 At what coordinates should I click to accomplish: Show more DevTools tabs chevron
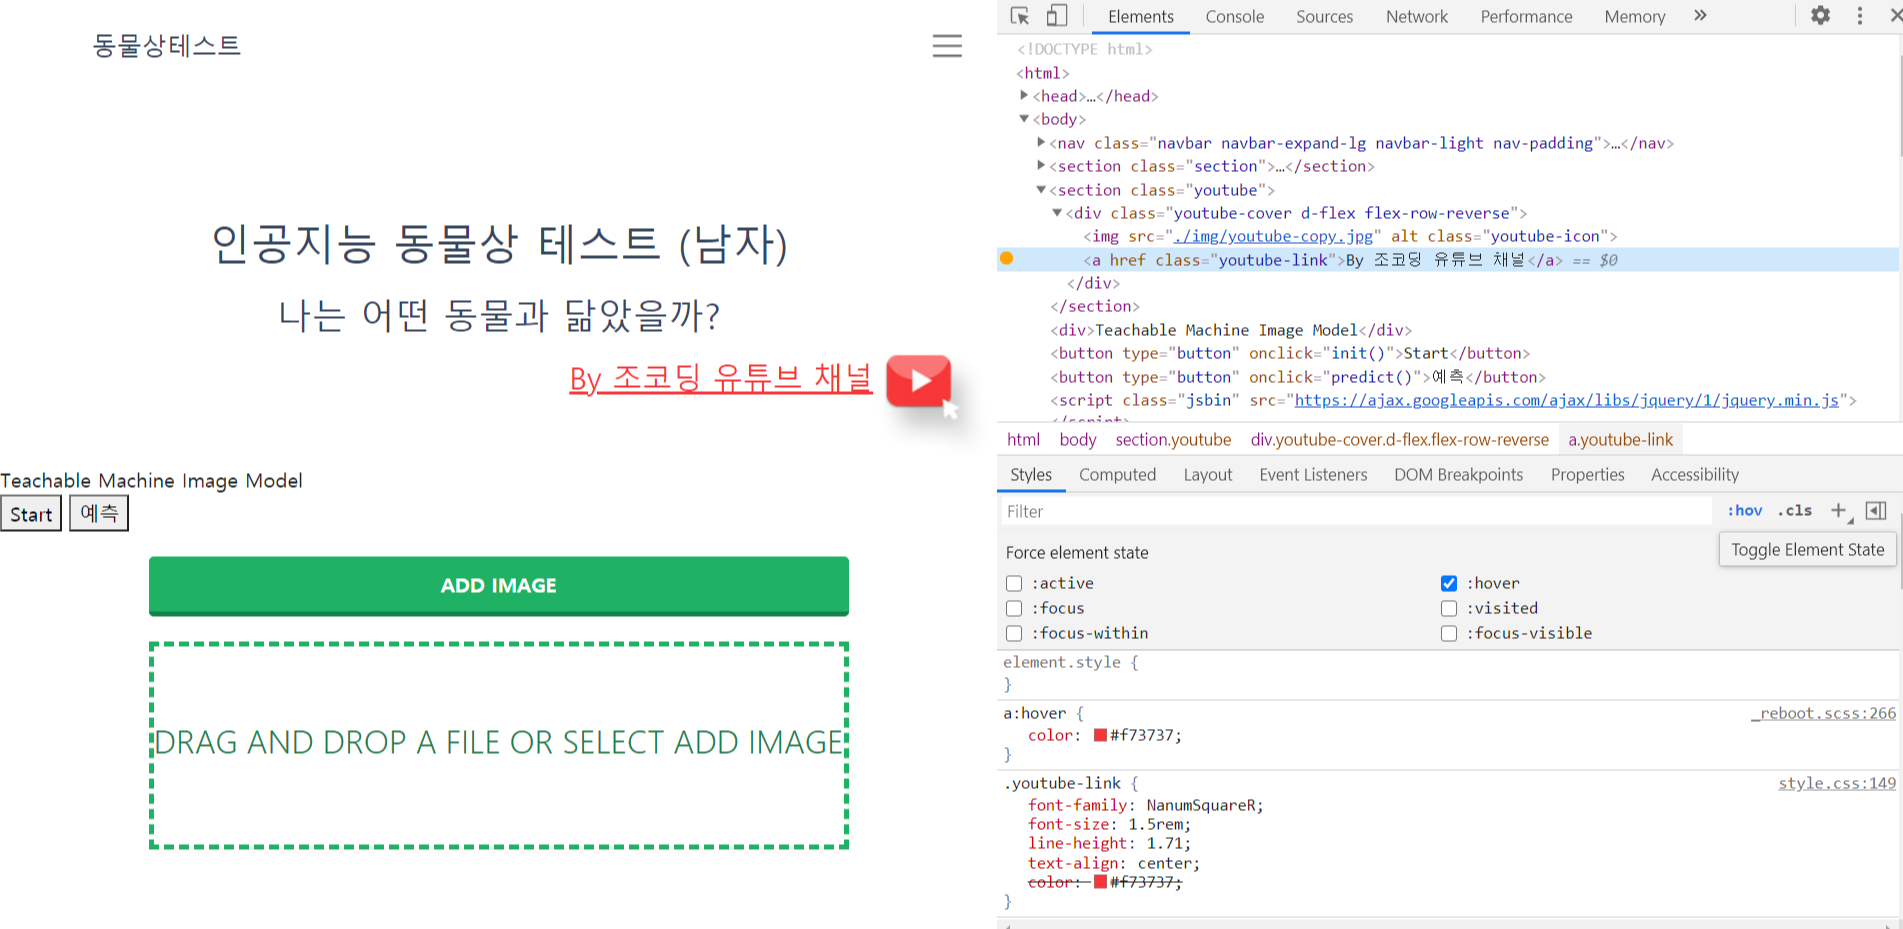click(x=1700, y=16)
